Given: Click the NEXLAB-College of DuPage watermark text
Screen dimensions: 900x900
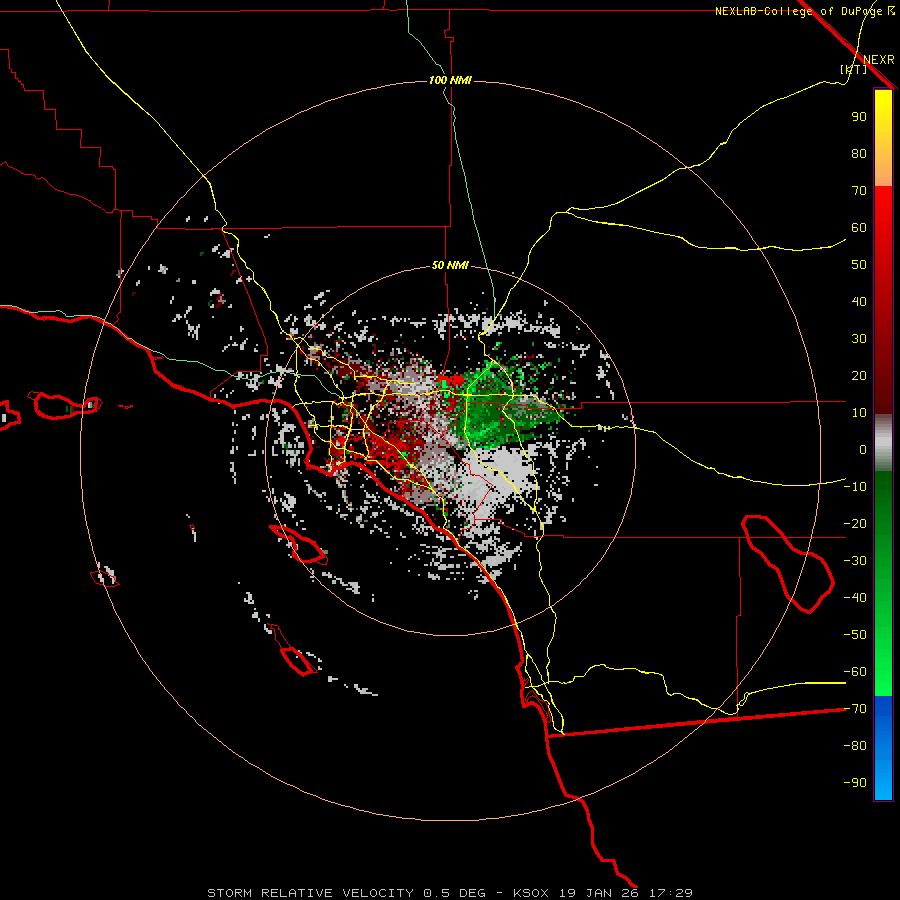Looking at the screenshot, I should point(805,11).
